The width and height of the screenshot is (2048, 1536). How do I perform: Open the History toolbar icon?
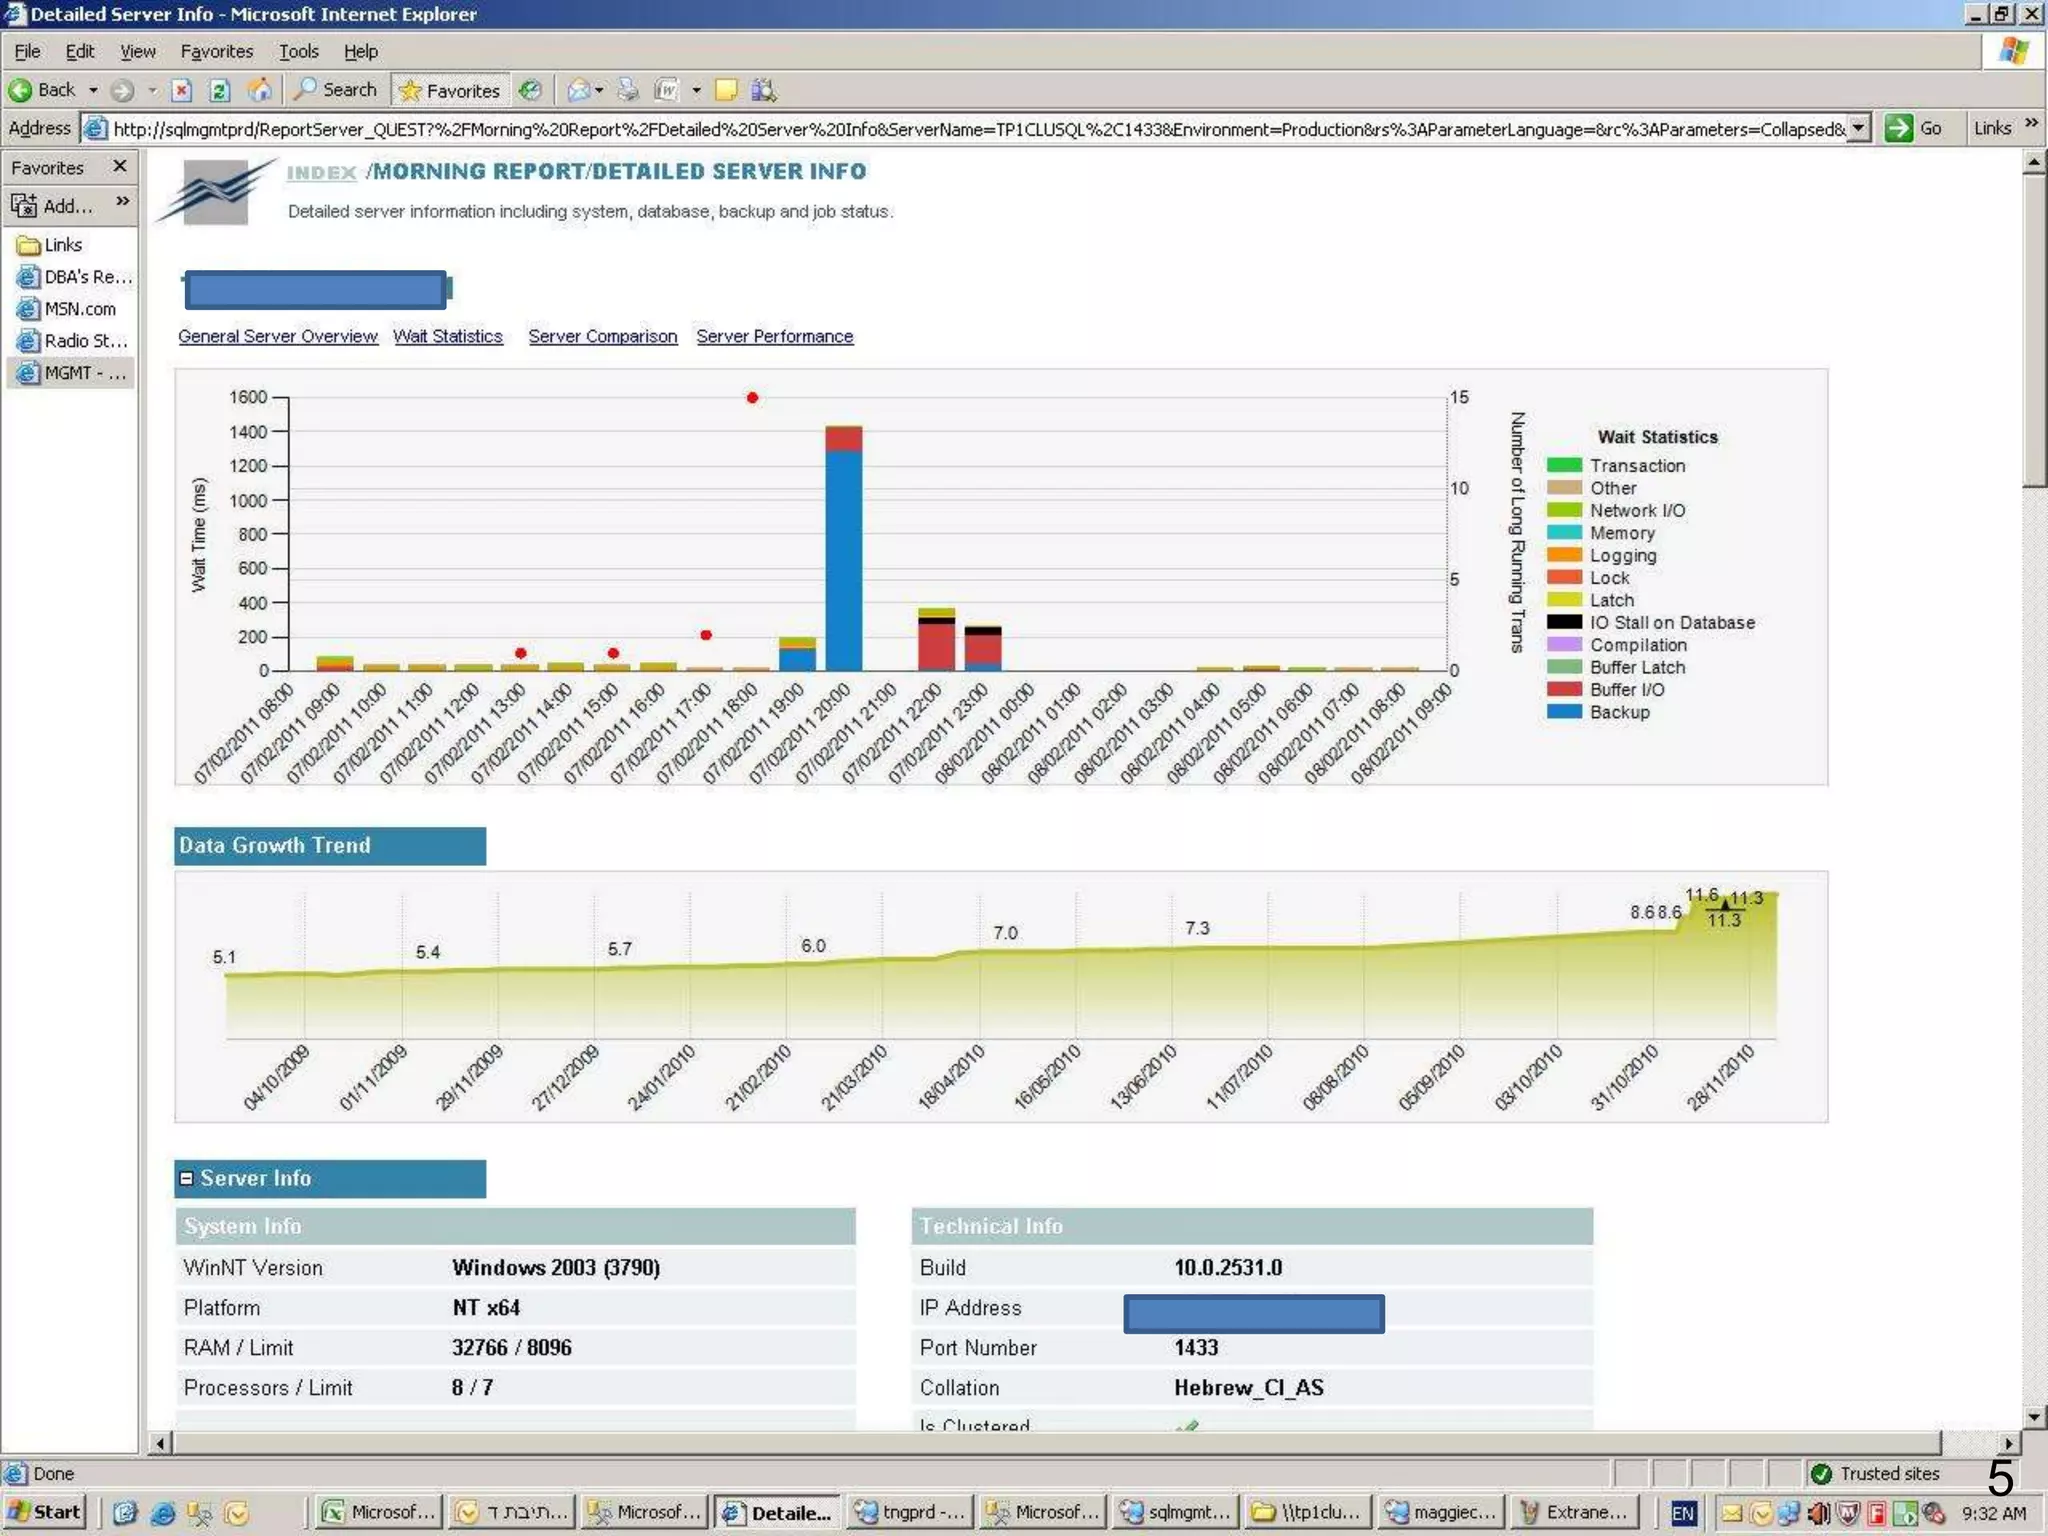(x=531, y=90)
